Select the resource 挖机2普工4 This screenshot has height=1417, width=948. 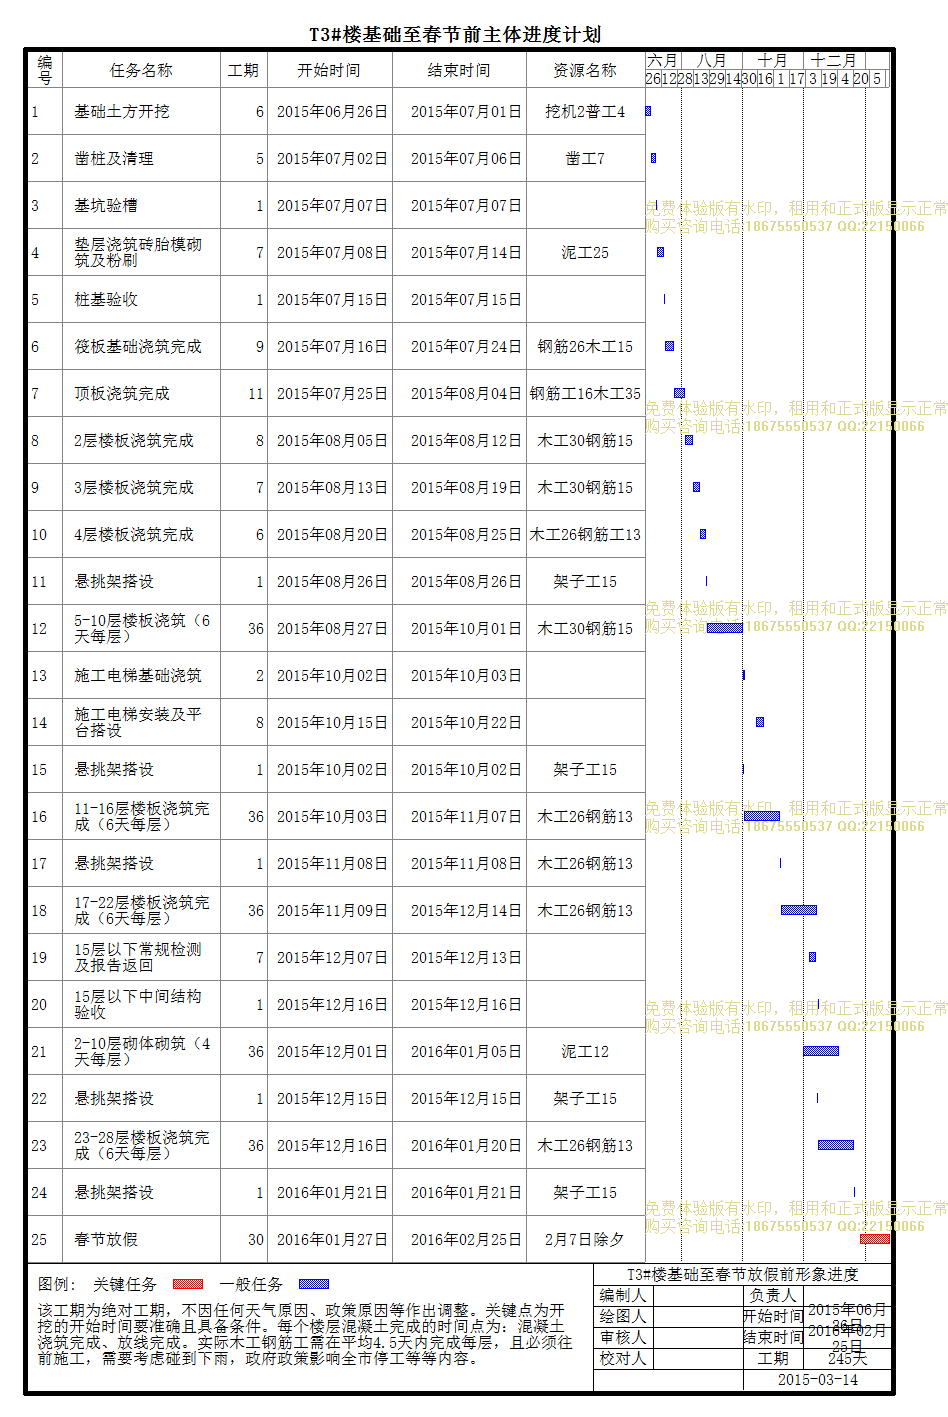tap(585, 112)
